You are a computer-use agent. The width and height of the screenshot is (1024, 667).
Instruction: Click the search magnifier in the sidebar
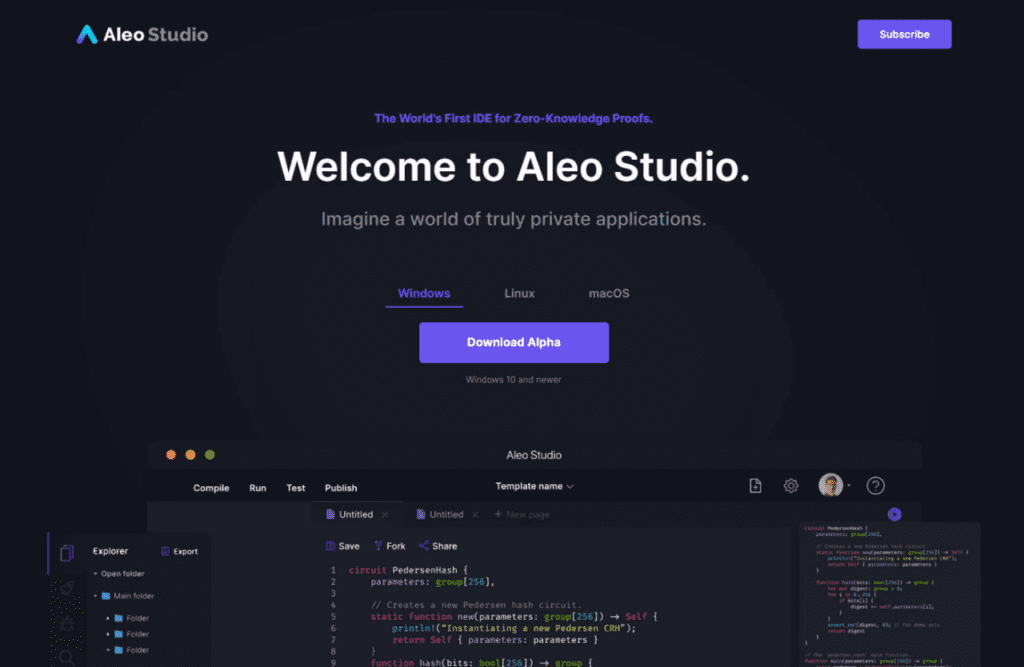pyautogui.click(x=67, y=657)
